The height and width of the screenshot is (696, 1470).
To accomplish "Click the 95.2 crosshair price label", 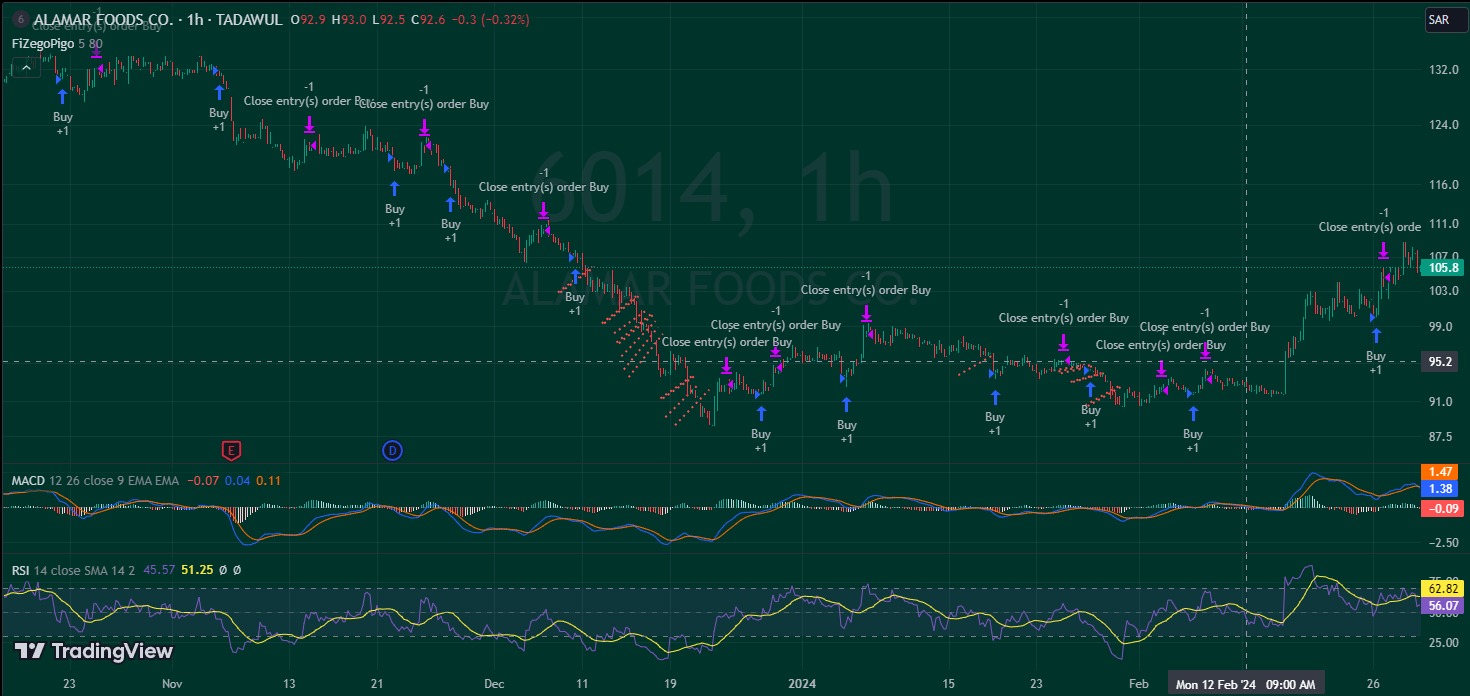I will (x=1441, y=362).
